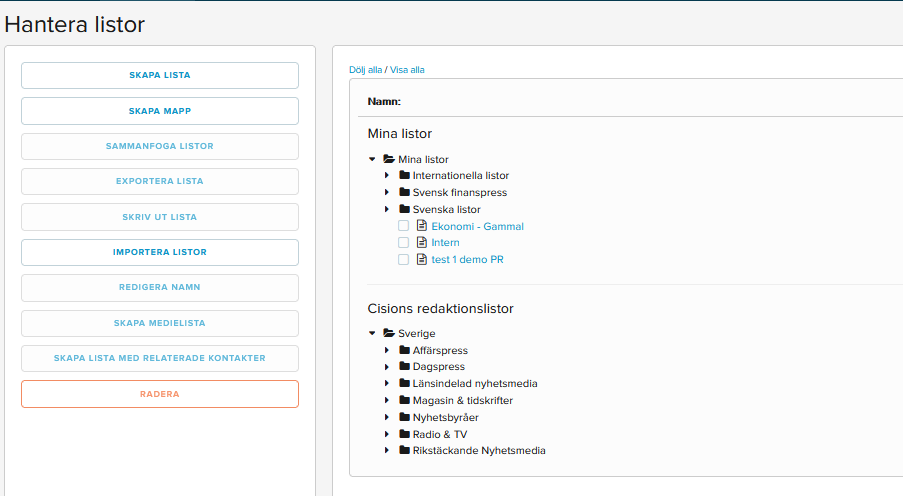Click the Internationella listor folder icon
Image resolution: width=903 pixels, height=496 pixels.
coord(404,175)
